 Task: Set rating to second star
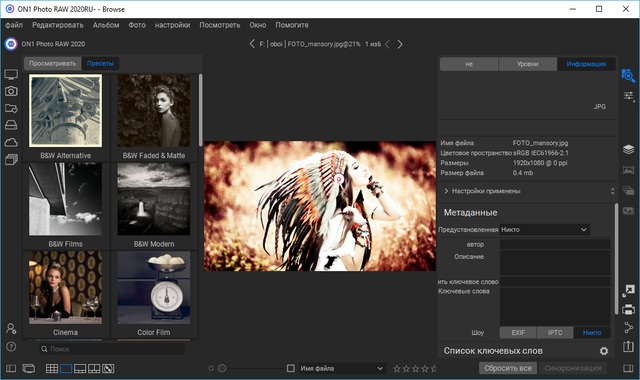[406, 369]
